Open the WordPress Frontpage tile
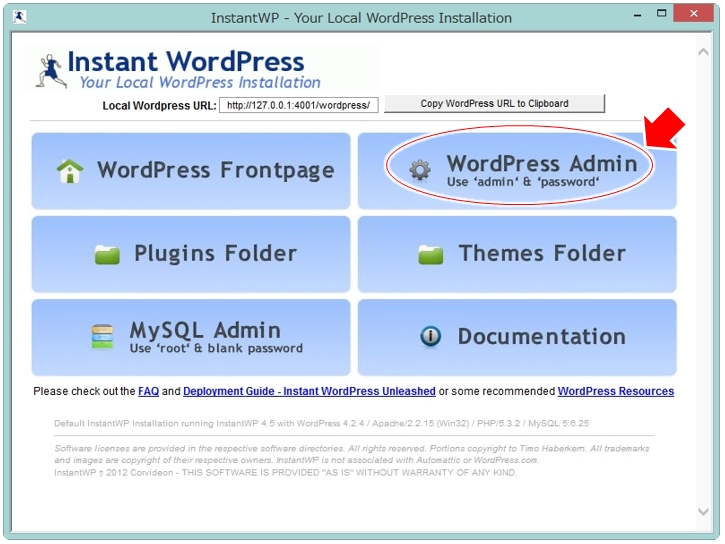This screenshot has height=544, width=725. (x=191, y=171)
